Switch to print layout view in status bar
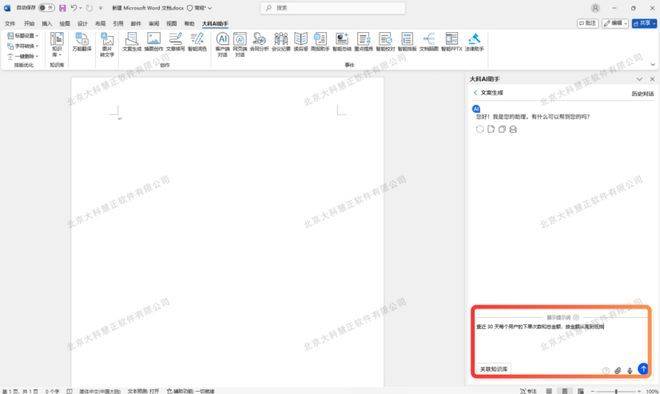 pyautogui.click(x=565, y=391)
